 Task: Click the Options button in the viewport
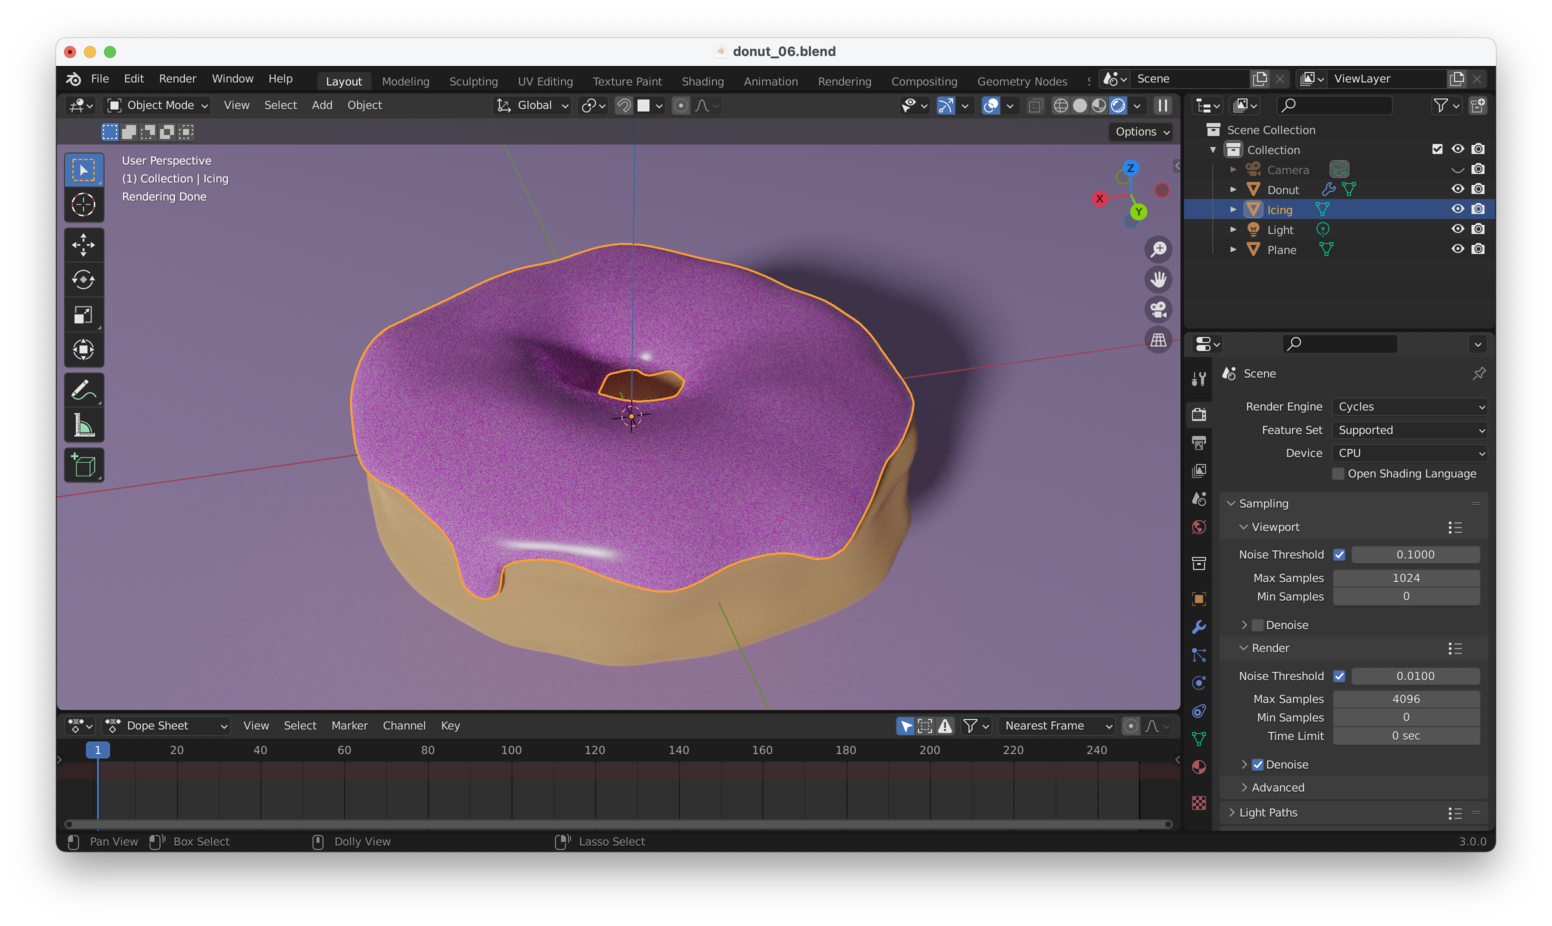pos(1139,131)
